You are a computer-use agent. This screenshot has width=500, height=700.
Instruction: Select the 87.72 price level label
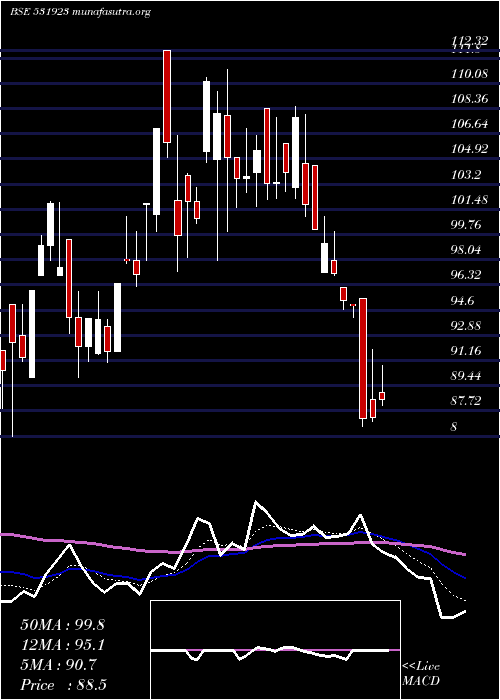(x=467, y=401)
